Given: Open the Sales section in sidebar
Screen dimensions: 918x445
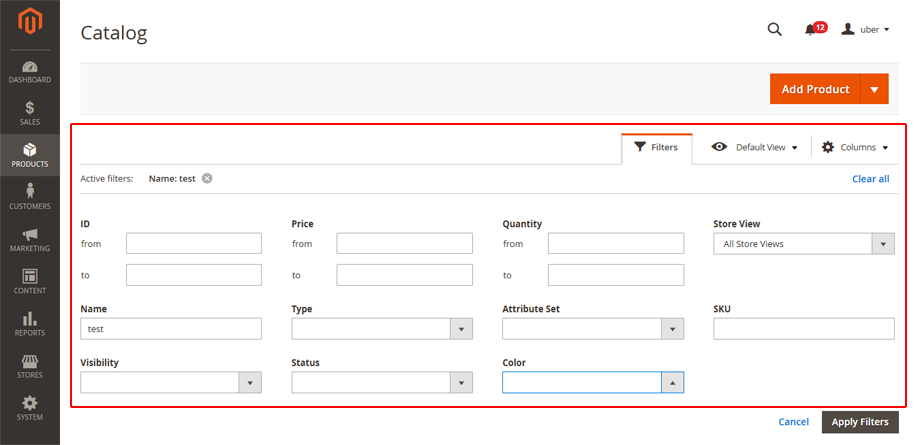Looking at the screenshot, I should tap(30, 114).
